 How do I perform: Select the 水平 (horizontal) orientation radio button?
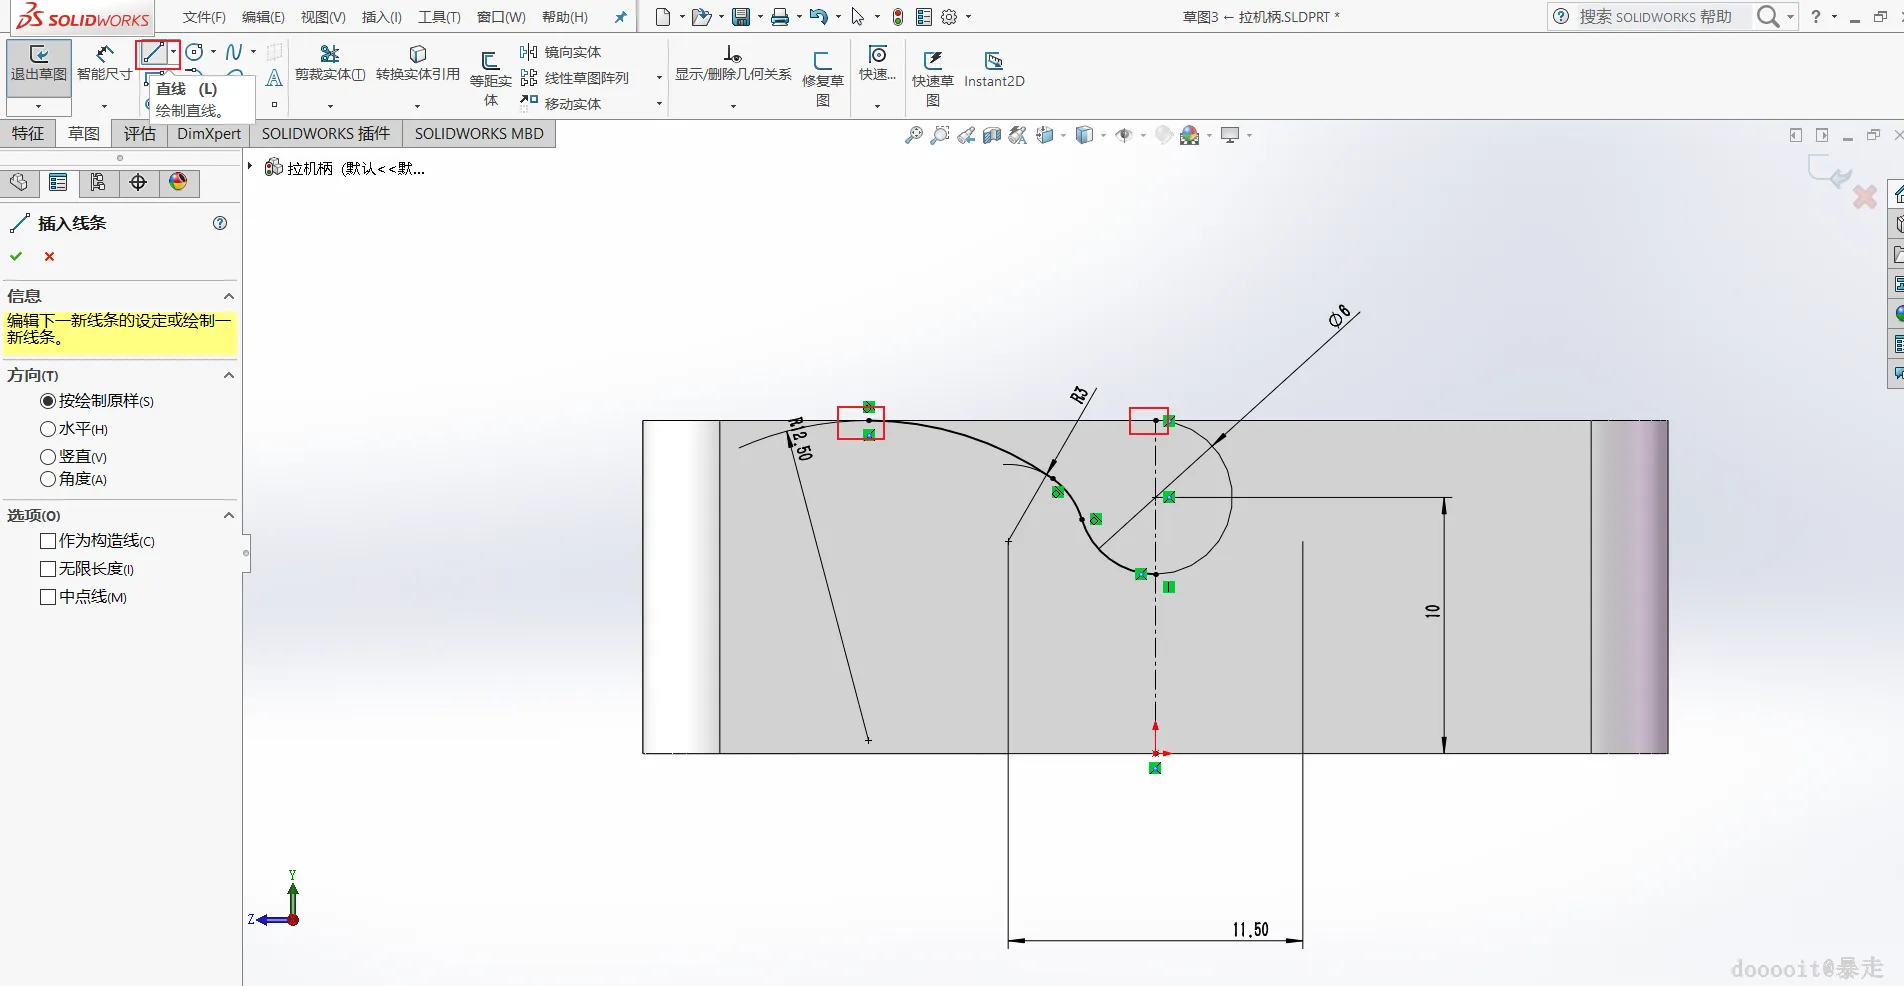click(x=48, y=429)
